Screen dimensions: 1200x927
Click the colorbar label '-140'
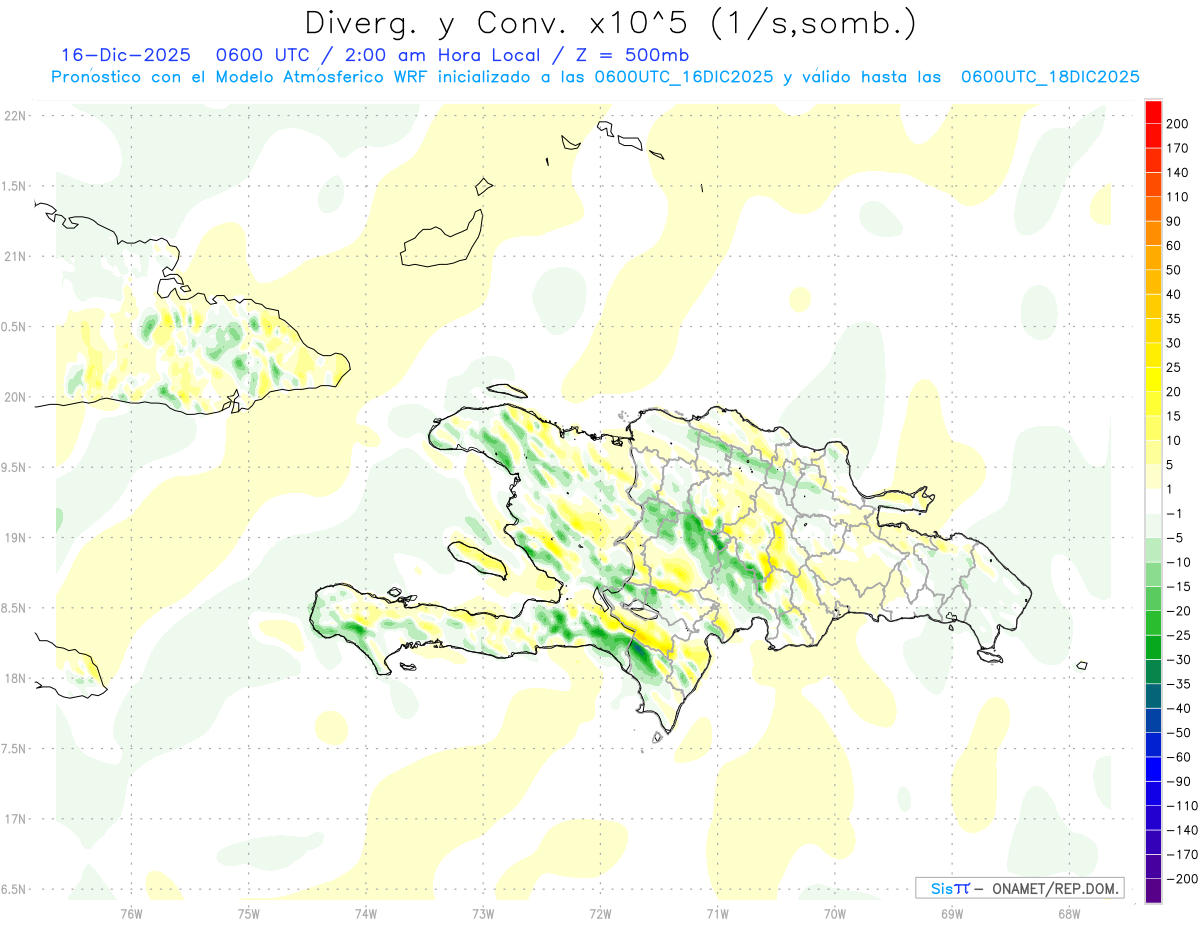tap(1183, 831)
